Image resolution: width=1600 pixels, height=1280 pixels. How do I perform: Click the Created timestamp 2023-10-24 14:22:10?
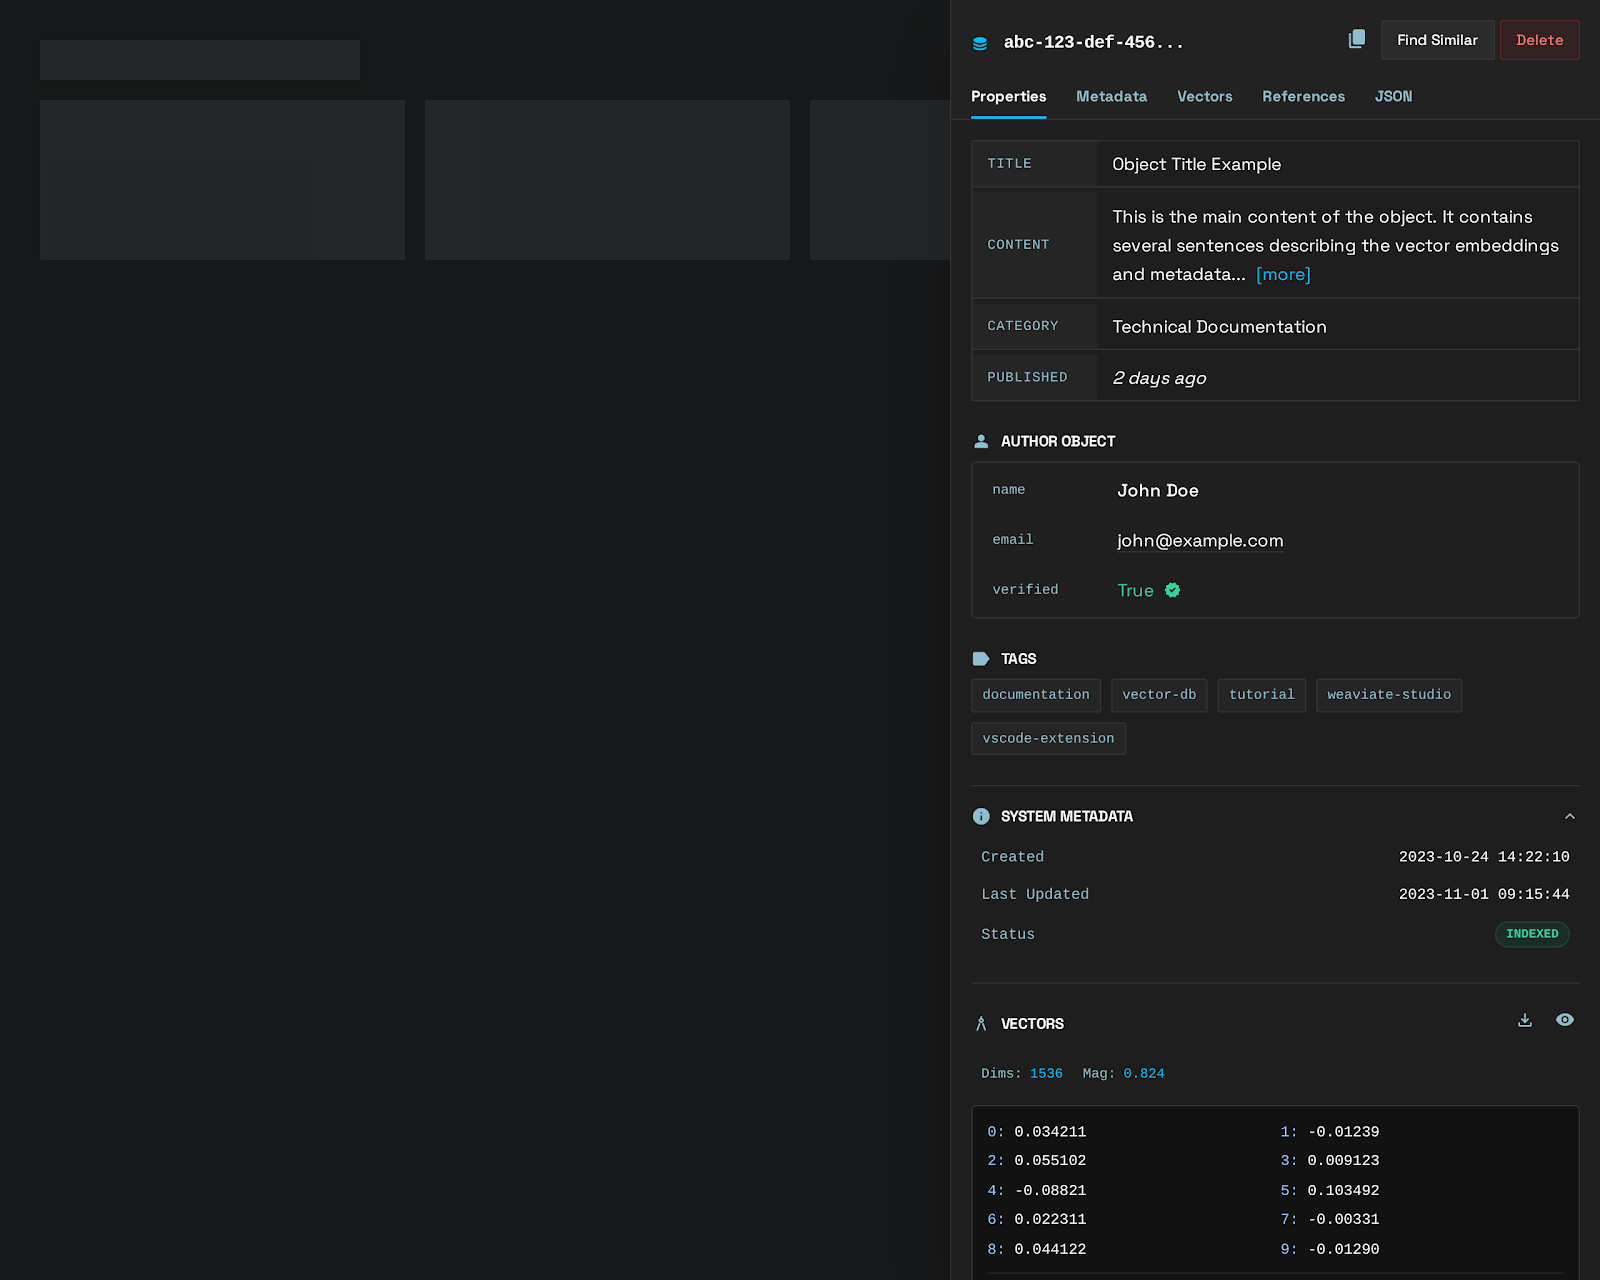[1484, 857]
